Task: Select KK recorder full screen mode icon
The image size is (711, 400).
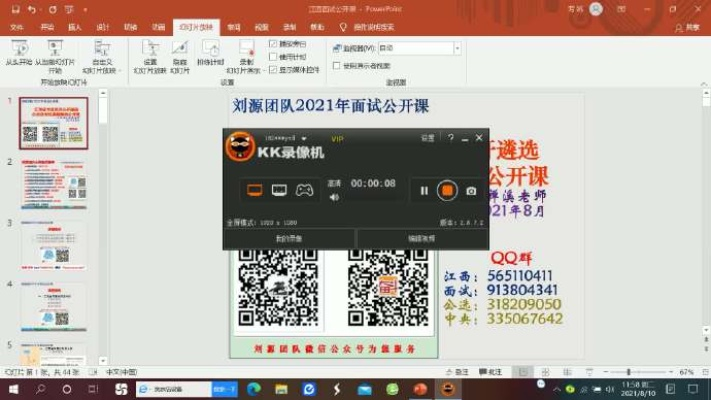Action: tap(255, 190)
